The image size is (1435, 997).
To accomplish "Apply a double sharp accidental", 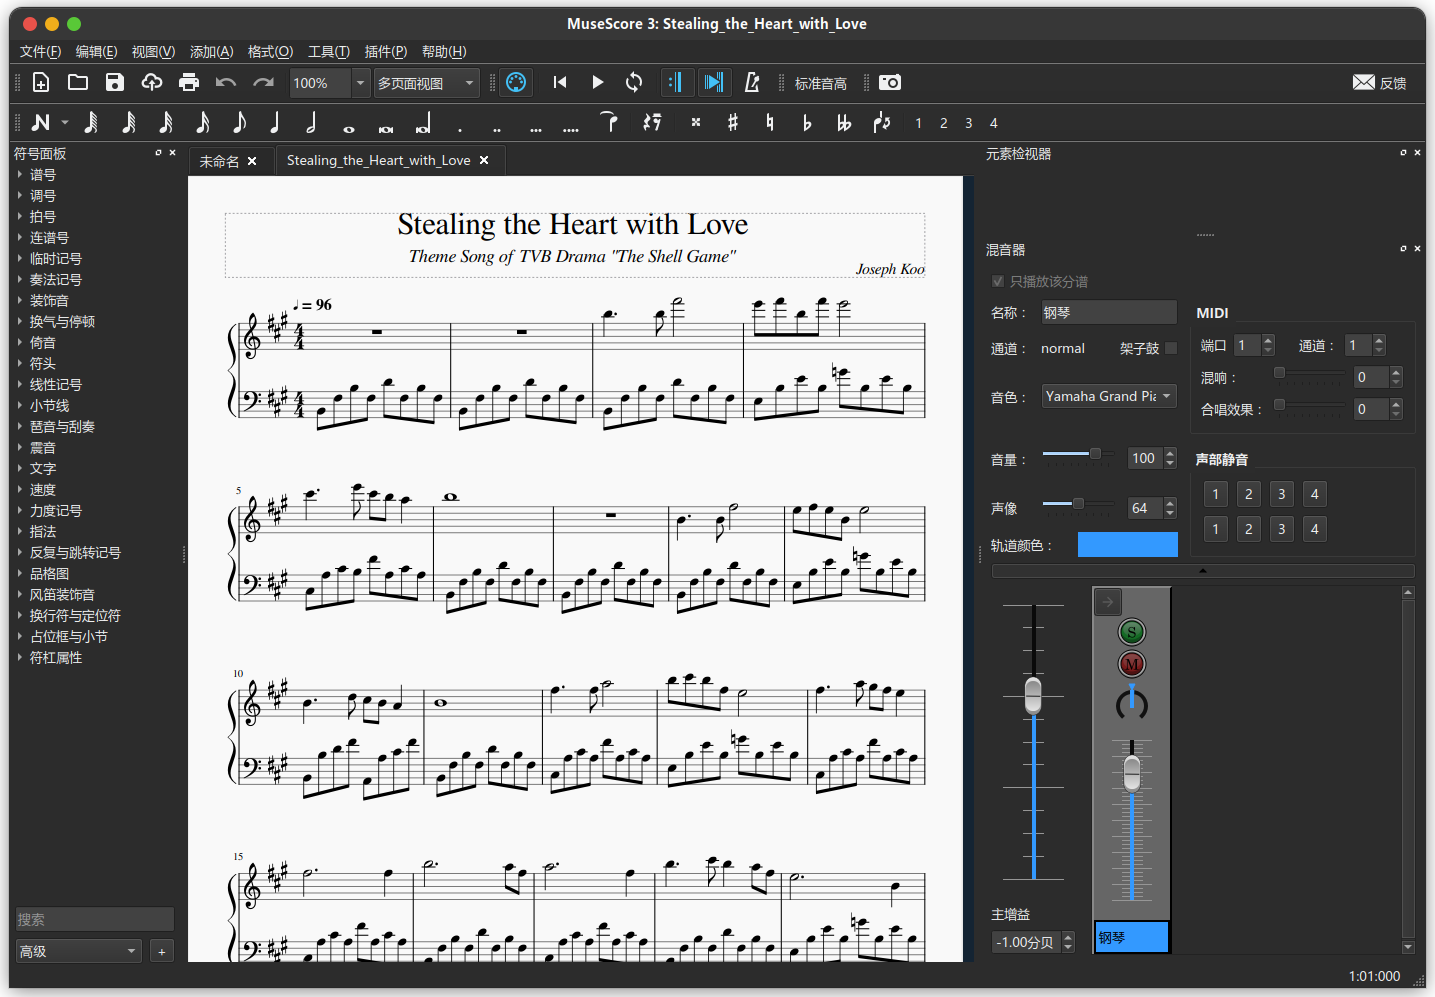I will (696, 123).
